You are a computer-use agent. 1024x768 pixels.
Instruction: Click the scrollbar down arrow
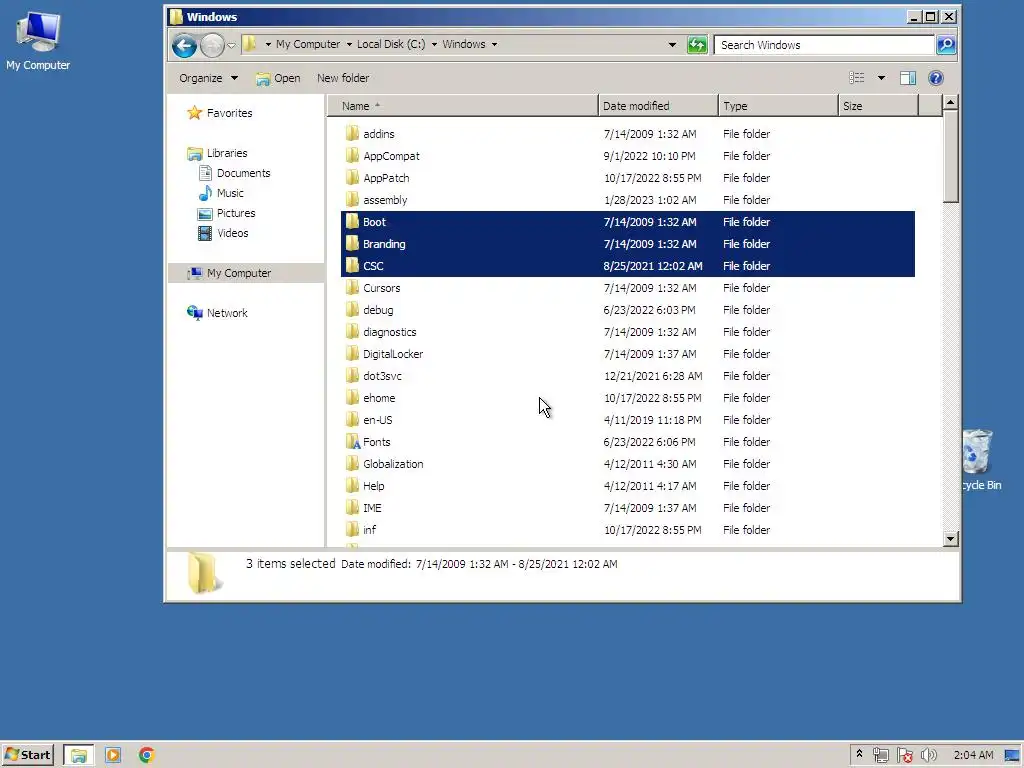pos(951,539)
